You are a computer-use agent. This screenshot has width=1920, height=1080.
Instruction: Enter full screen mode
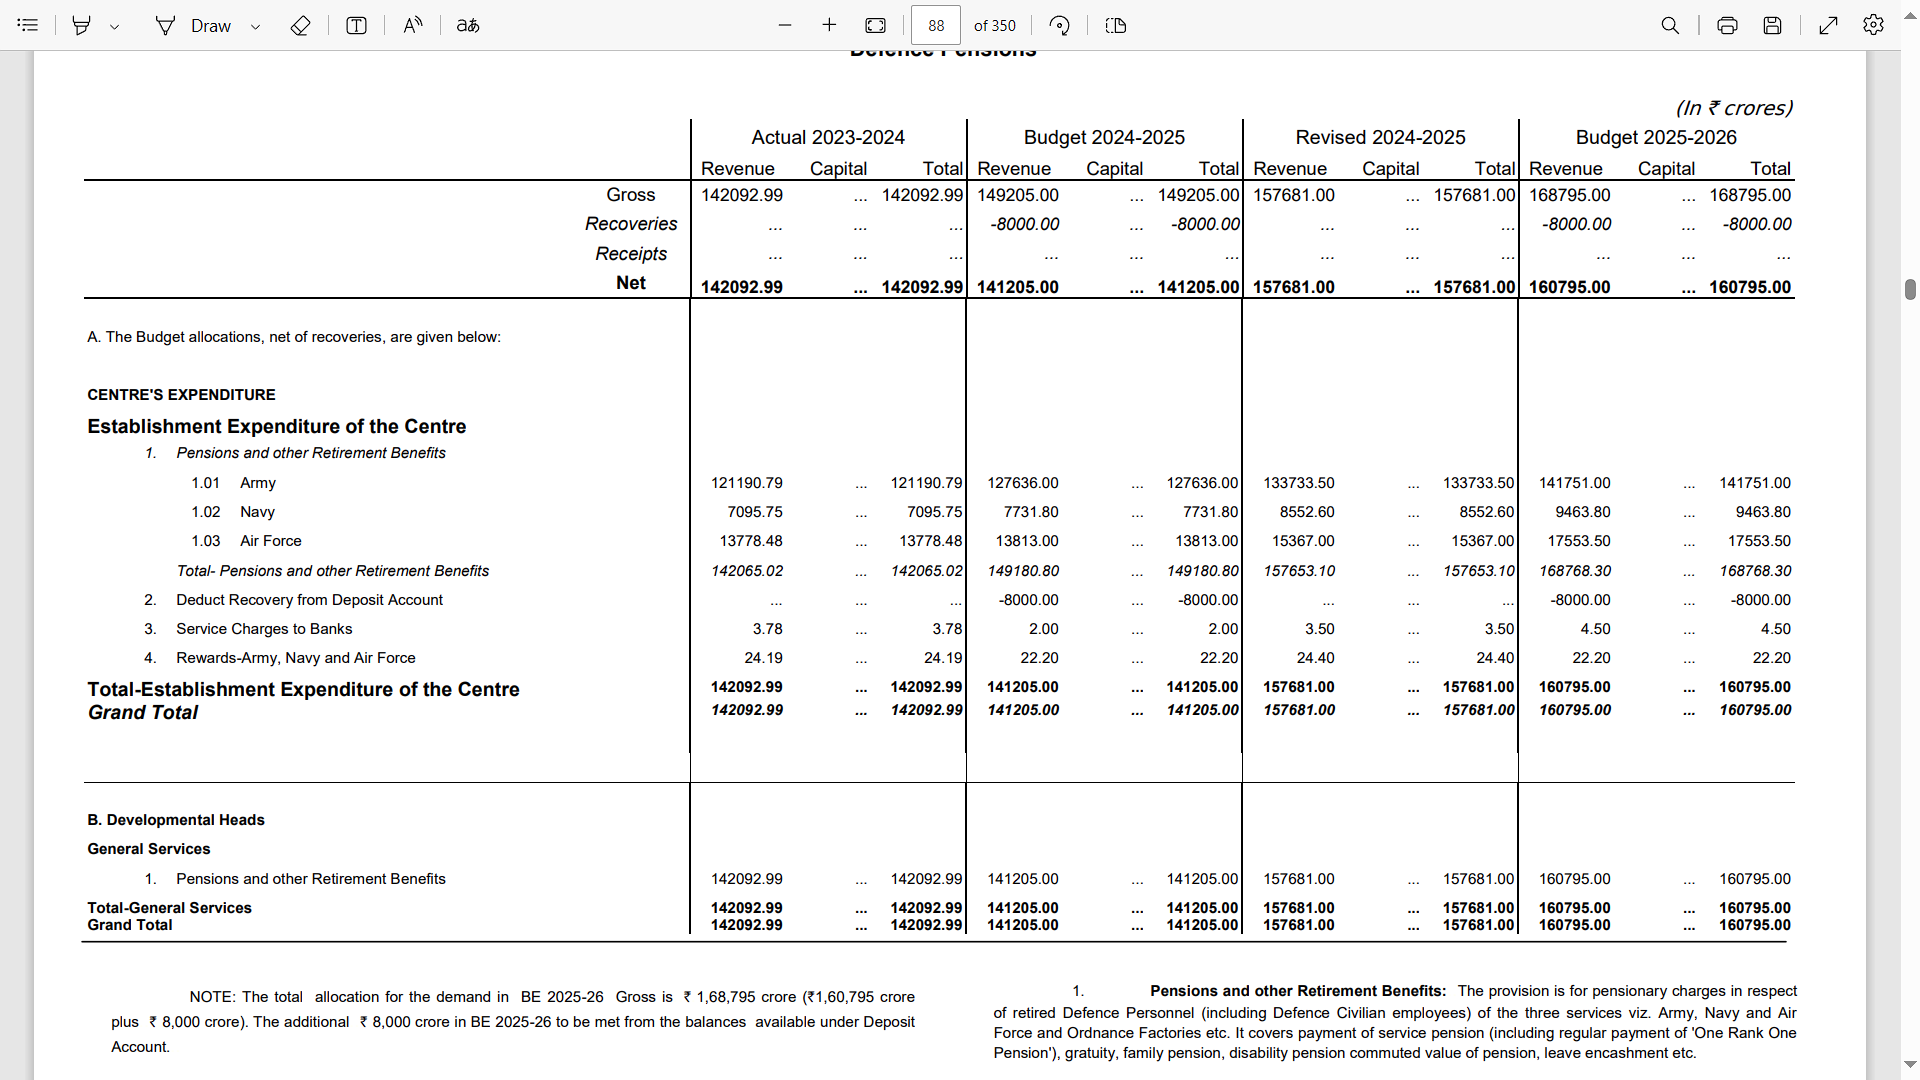pyautogui.click(x=1829, y=25)
